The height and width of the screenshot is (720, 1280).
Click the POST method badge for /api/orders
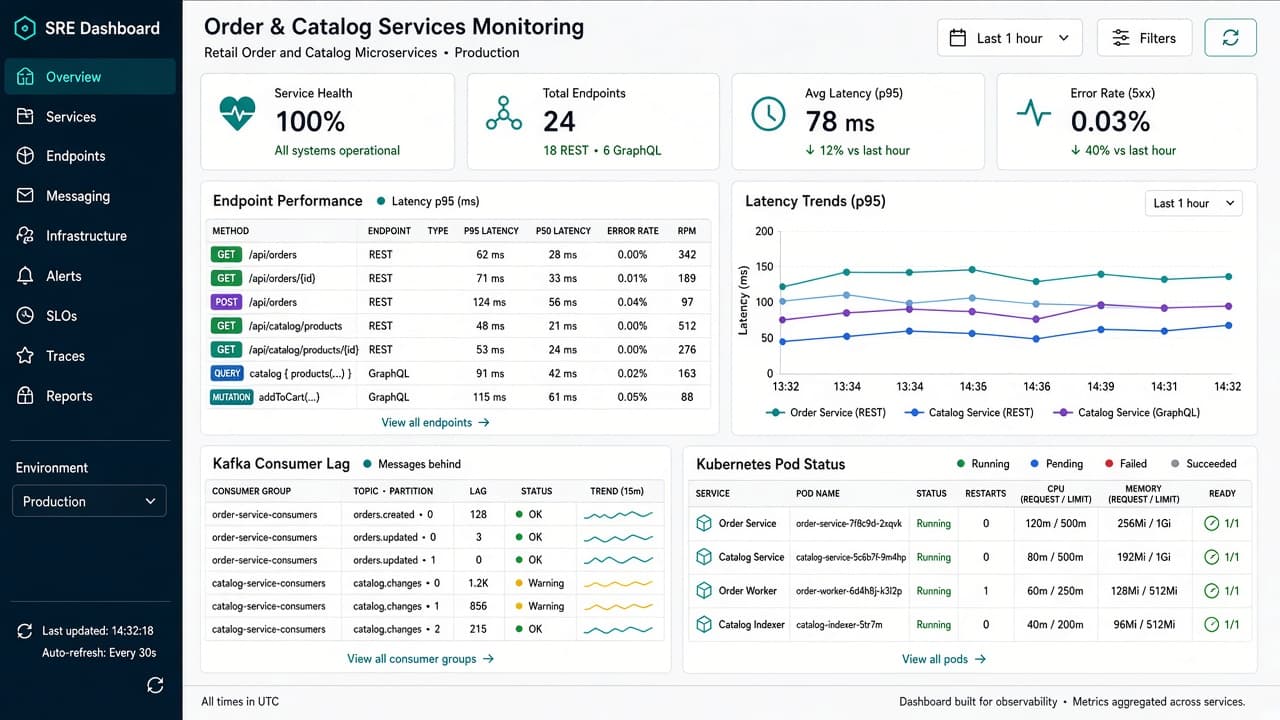[x=226, y=302]
